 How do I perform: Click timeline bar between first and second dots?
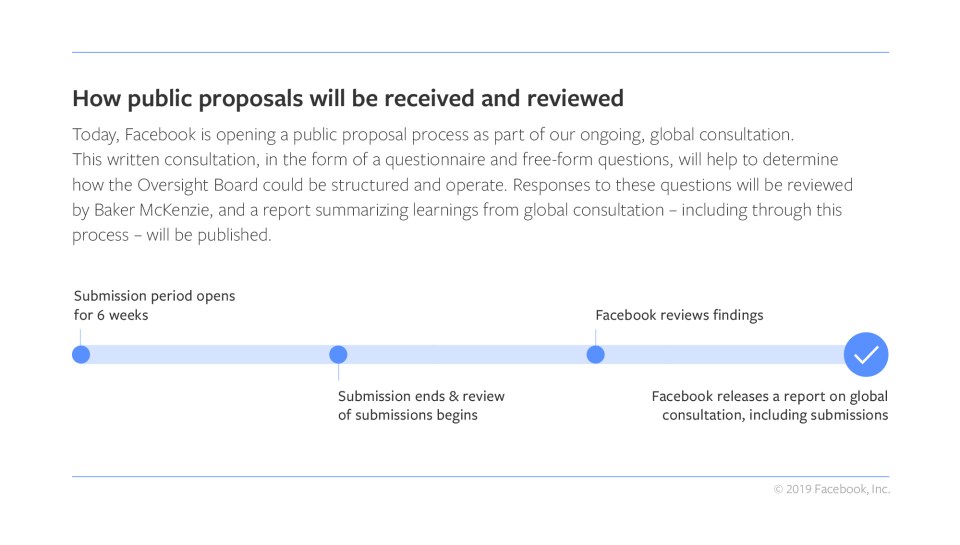point(210,354)
